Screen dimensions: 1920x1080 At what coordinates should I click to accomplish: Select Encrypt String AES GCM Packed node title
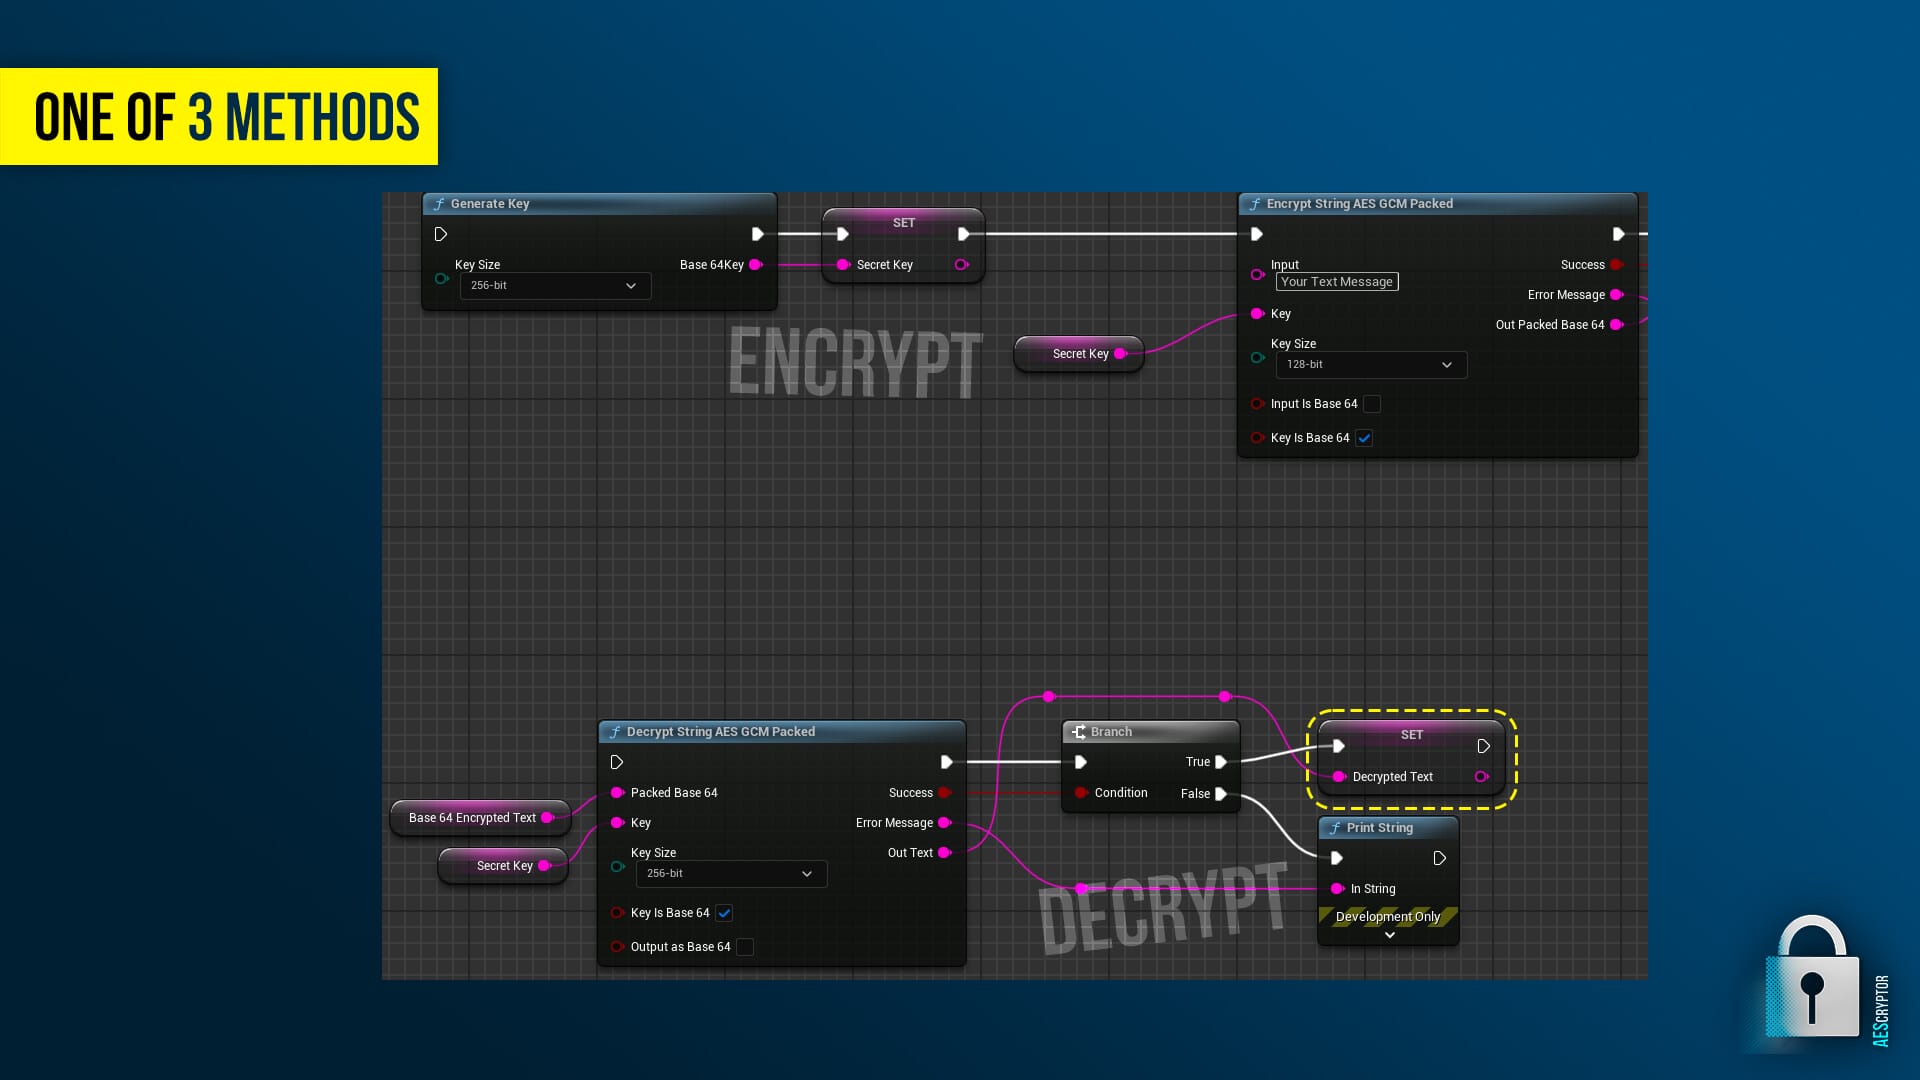[1359, 204]
